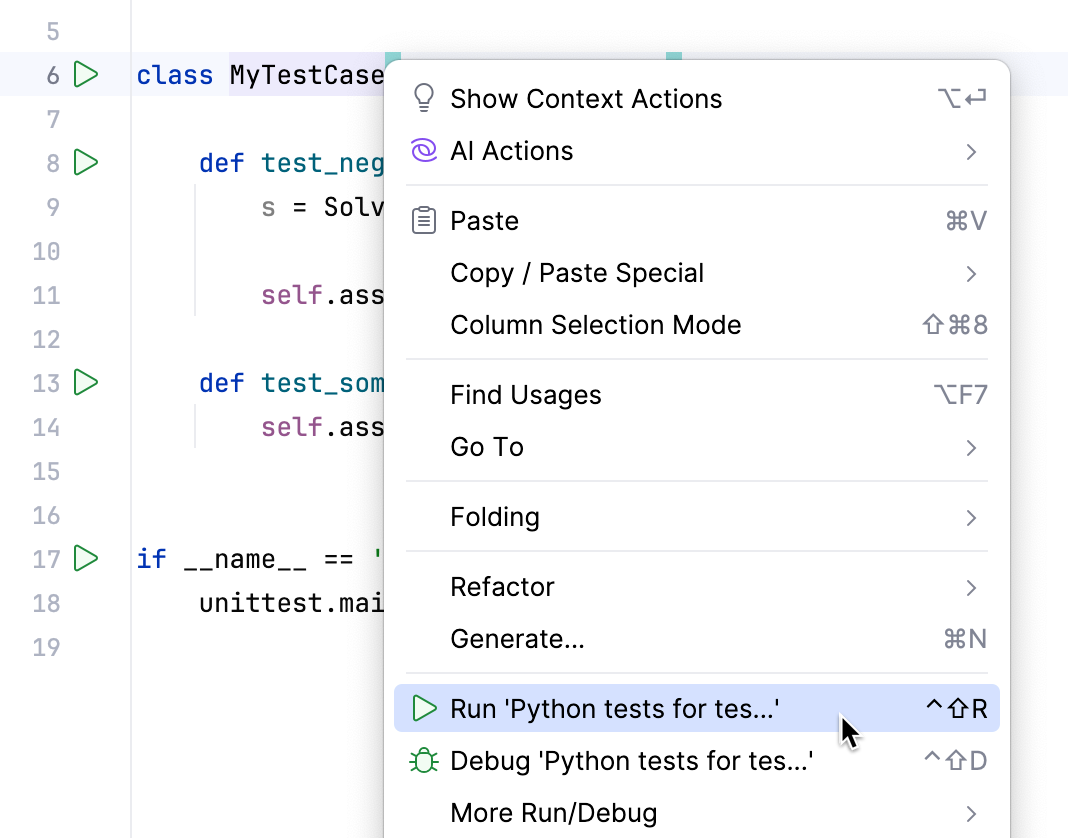The width and height of the screenshot is (1068, 838).
Task: Click the clipboard icon next to Paste
Action: tap(424, 220)
